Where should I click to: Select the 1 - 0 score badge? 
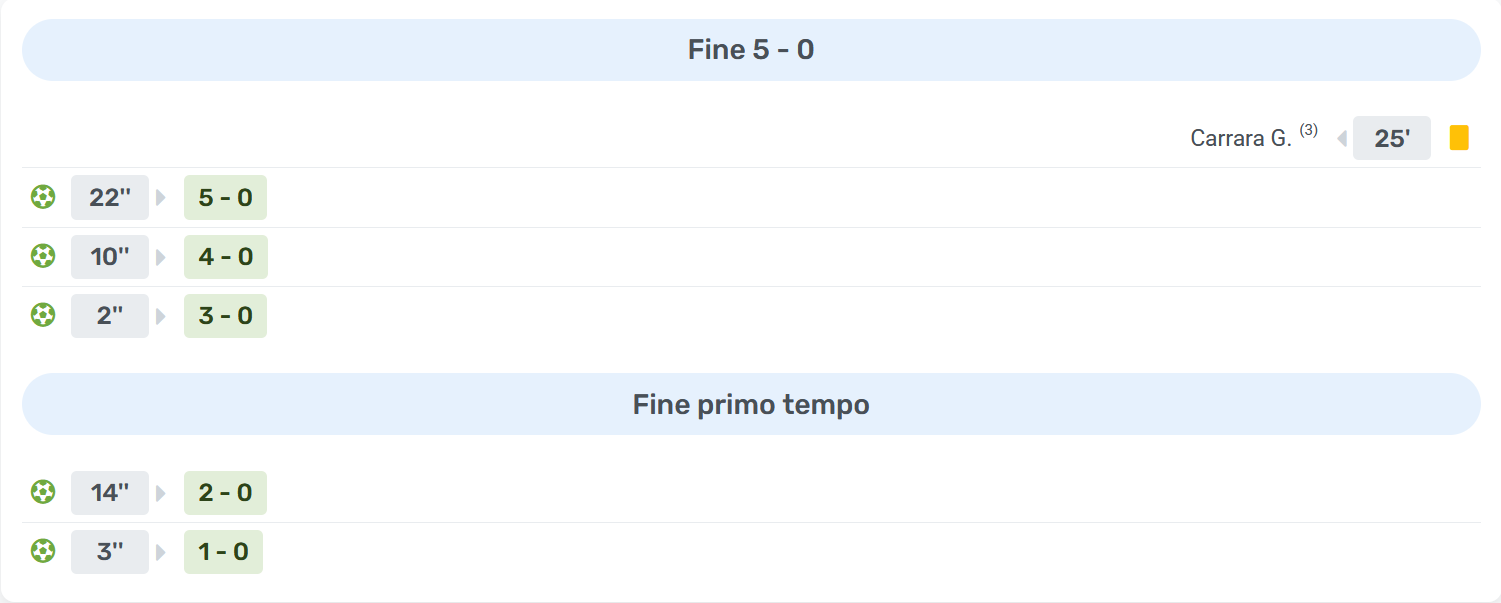(223, 552)
